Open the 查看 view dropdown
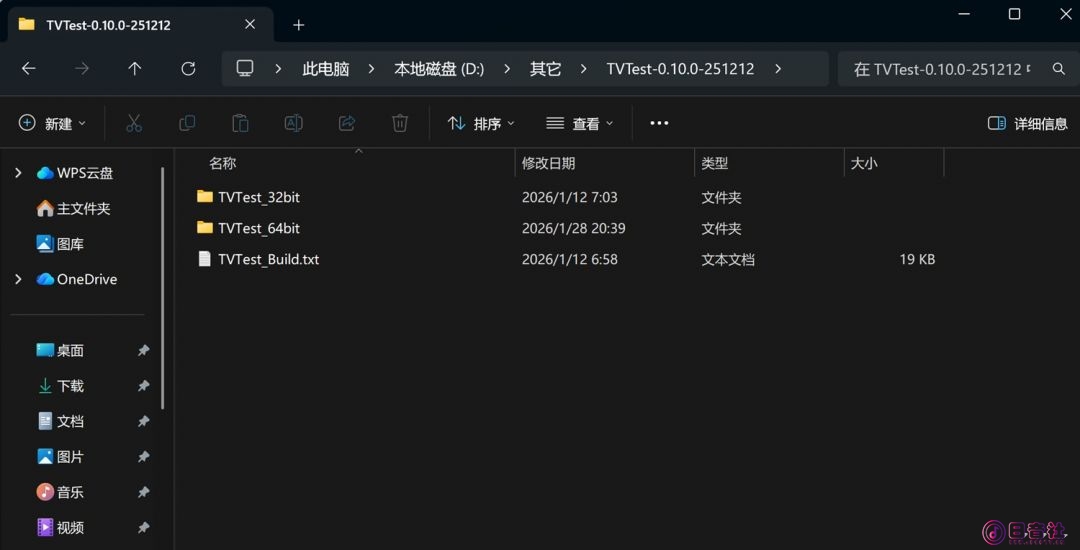1080x550 pixels. tap(579, 123)
